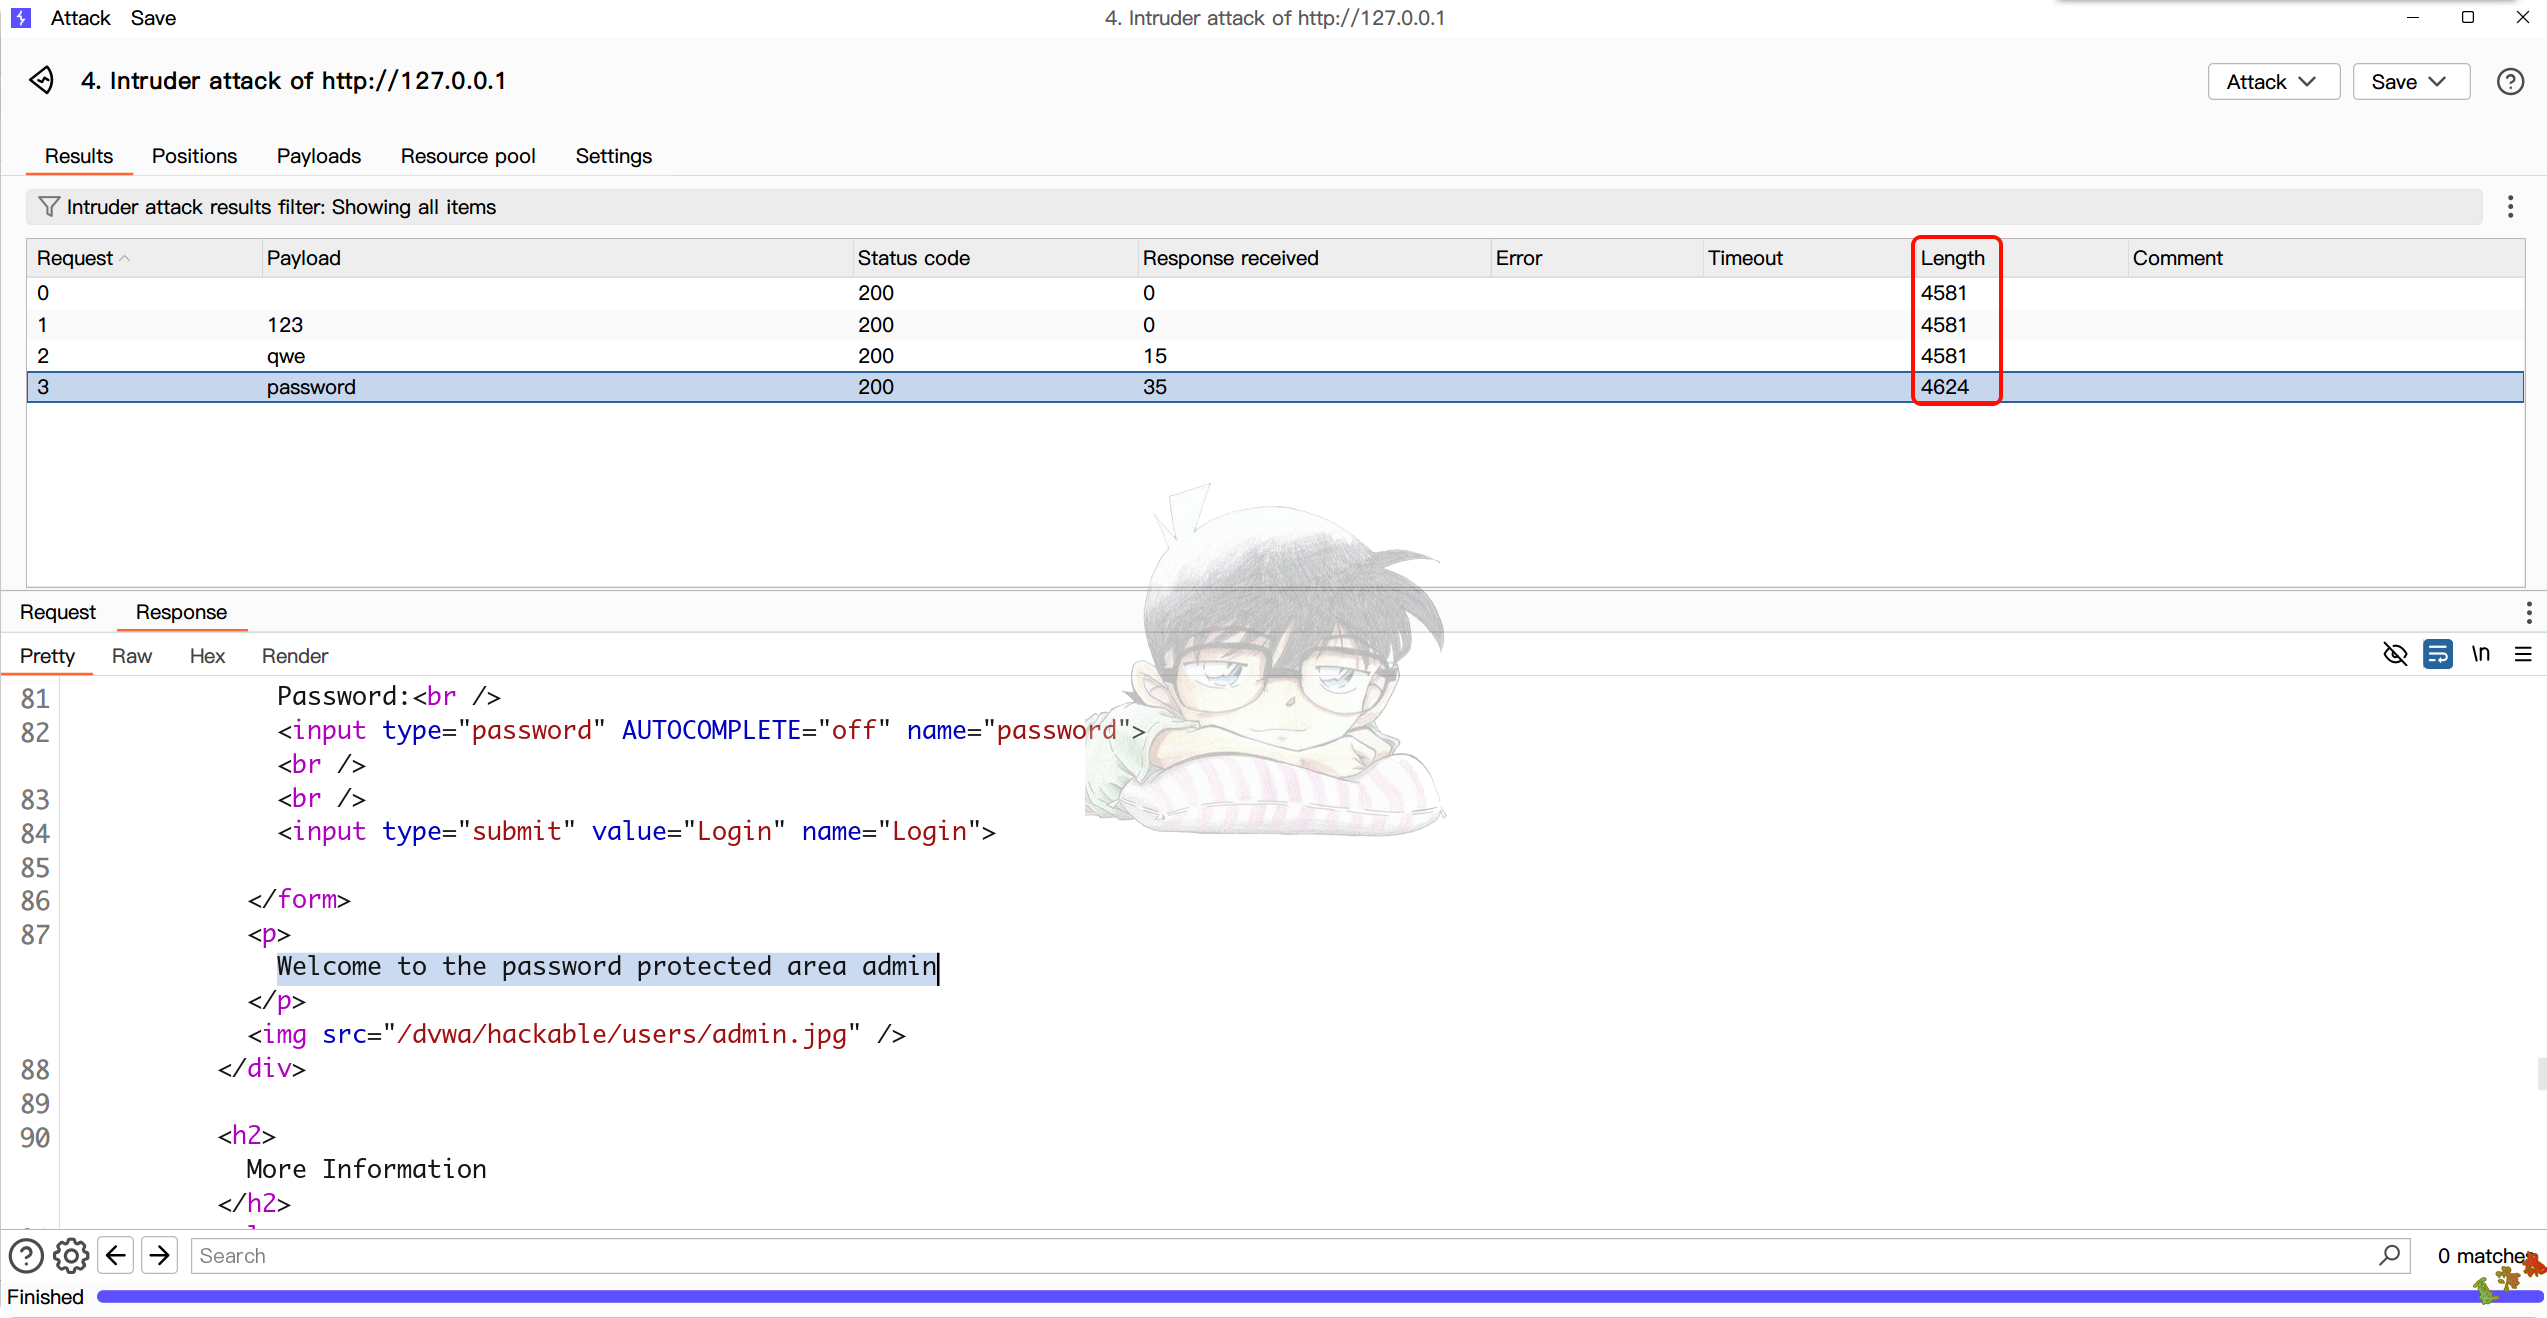Open the Attack menu in the menu bar

(80, 18)
